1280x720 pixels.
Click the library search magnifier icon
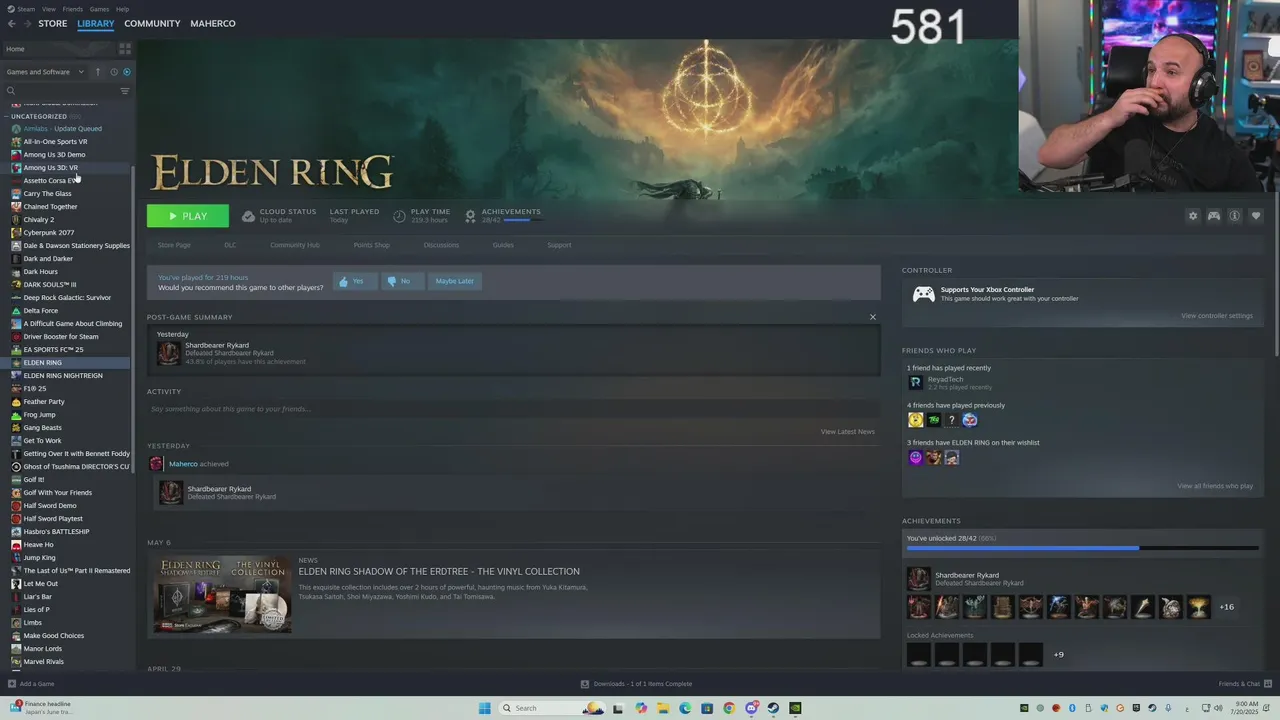click(x=11, y=91)
